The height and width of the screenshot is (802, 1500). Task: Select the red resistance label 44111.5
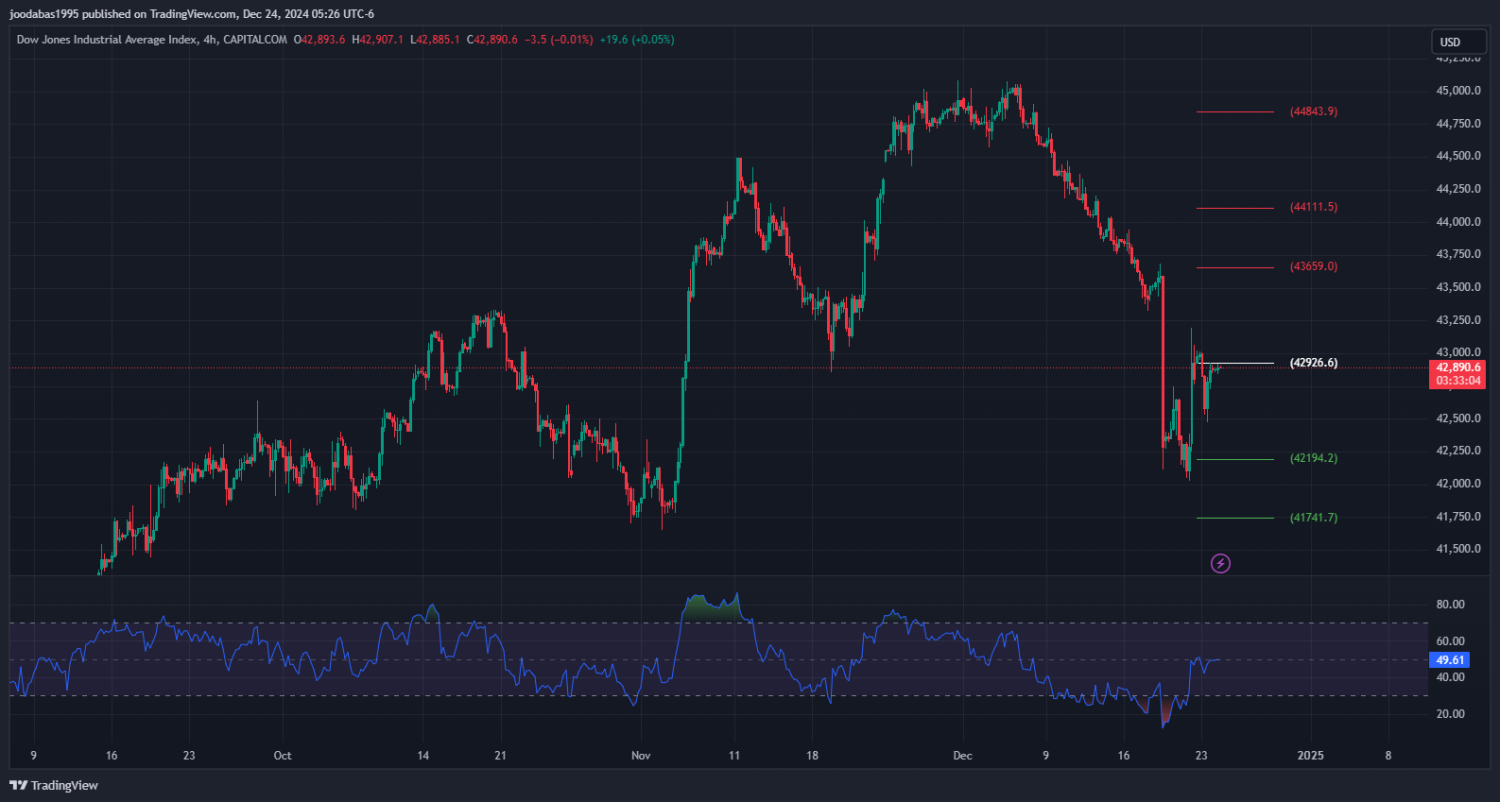point(1313,207)
